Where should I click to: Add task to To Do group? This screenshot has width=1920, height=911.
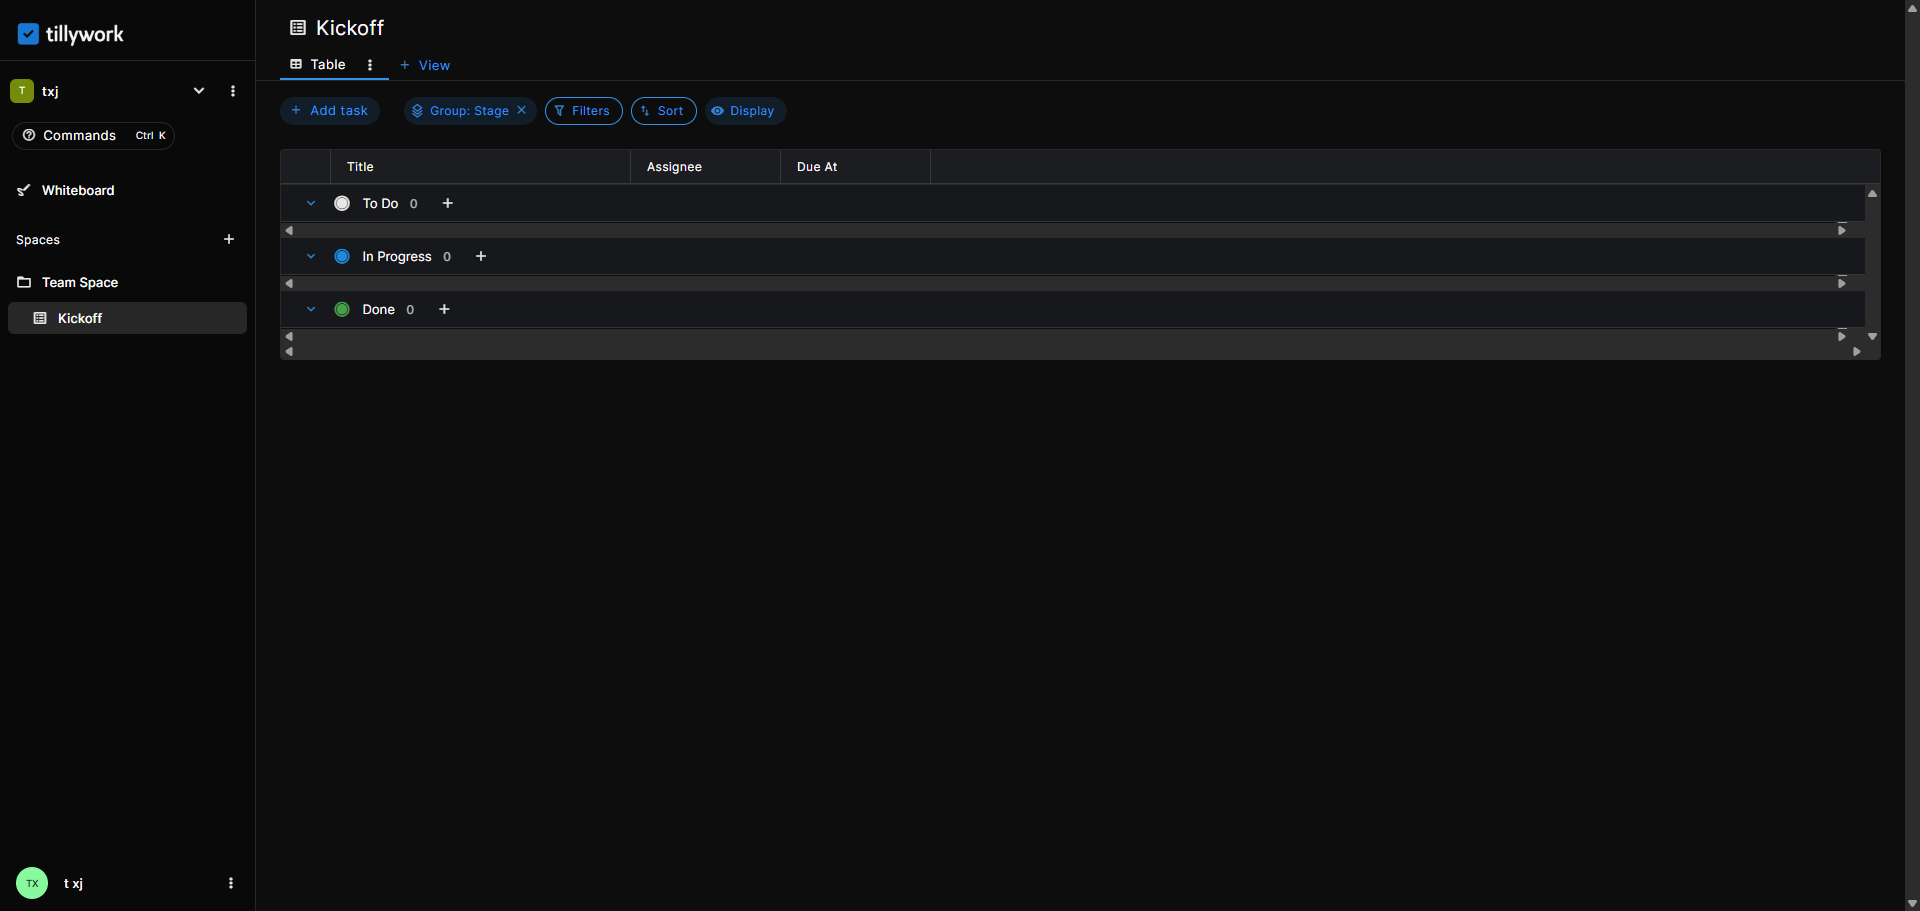coord(448,203)
